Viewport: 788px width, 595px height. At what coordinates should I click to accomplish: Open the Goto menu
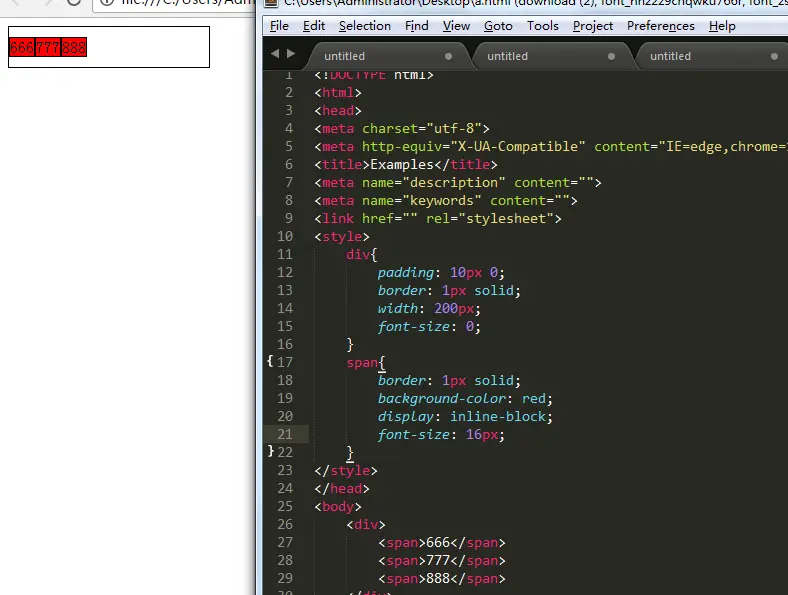tap(498, 26)
